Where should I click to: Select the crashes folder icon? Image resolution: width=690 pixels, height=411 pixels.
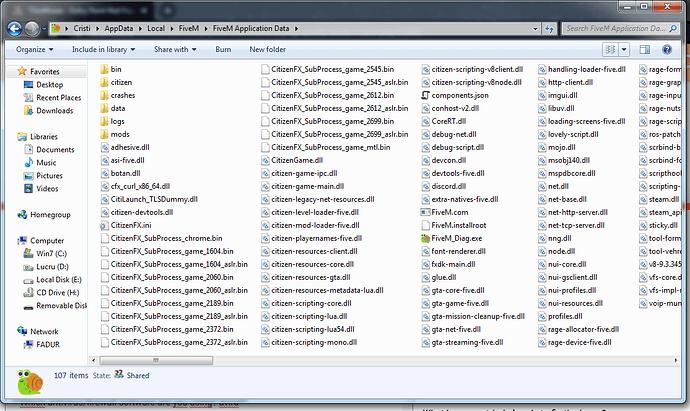(104, 95)
